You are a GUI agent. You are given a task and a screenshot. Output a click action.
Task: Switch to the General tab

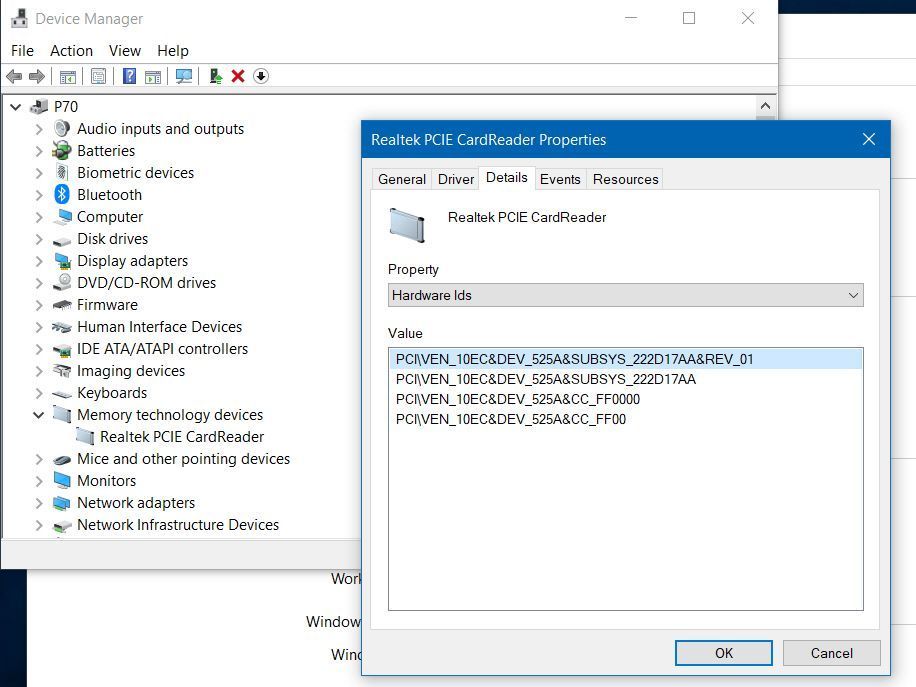pyautogui.click(x=402, y=179)
